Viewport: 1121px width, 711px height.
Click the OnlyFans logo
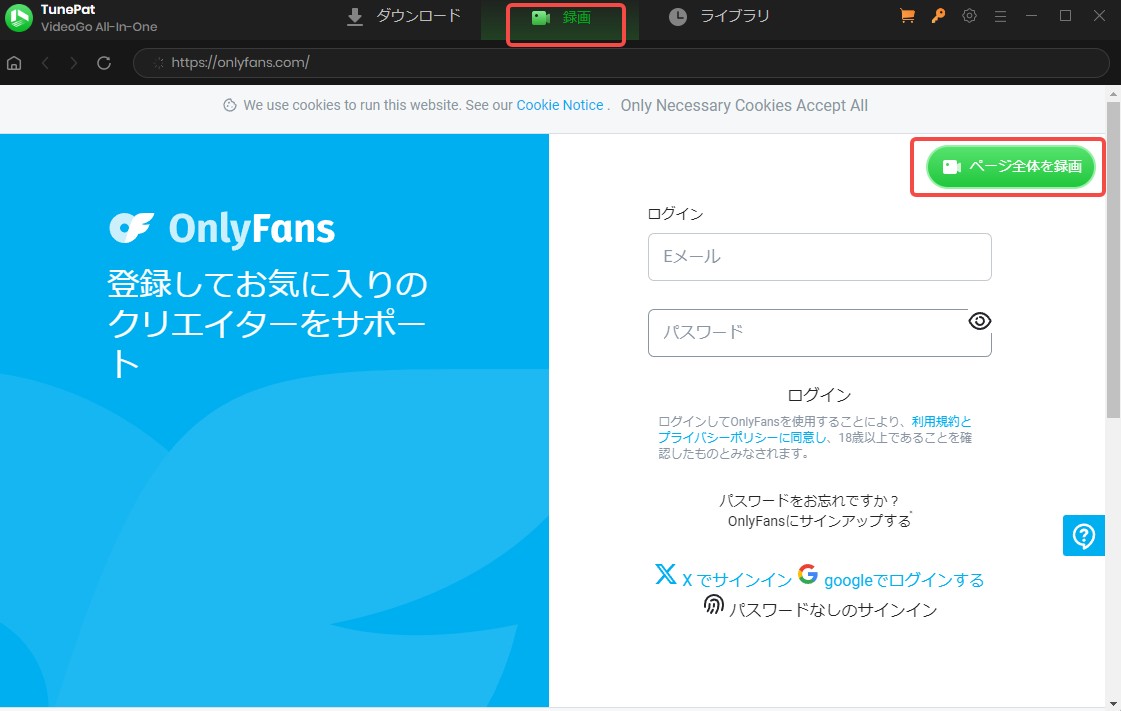point(222,229)
